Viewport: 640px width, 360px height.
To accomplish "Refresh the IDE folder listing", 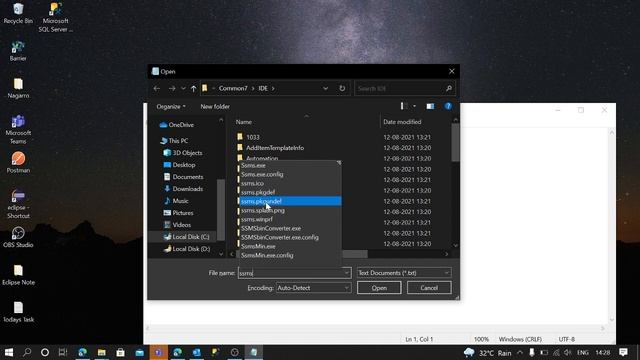I will pyautogui.click(x=342, y=88).
